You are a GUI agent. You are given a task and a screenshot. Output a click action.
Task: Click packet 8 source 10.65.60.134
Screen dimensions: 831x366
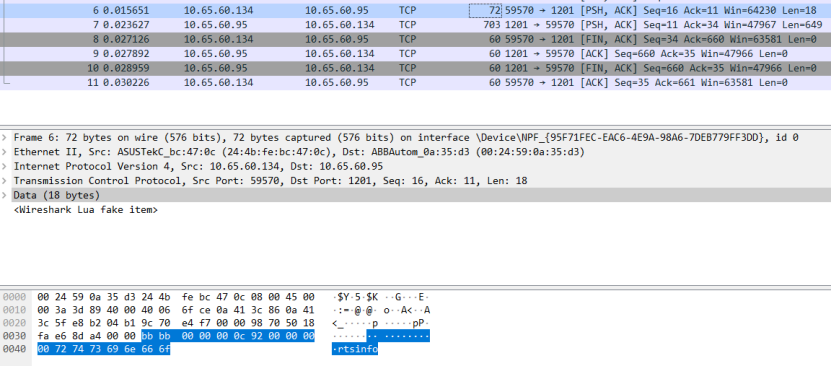pyautogui.click(x=218, y=39)
